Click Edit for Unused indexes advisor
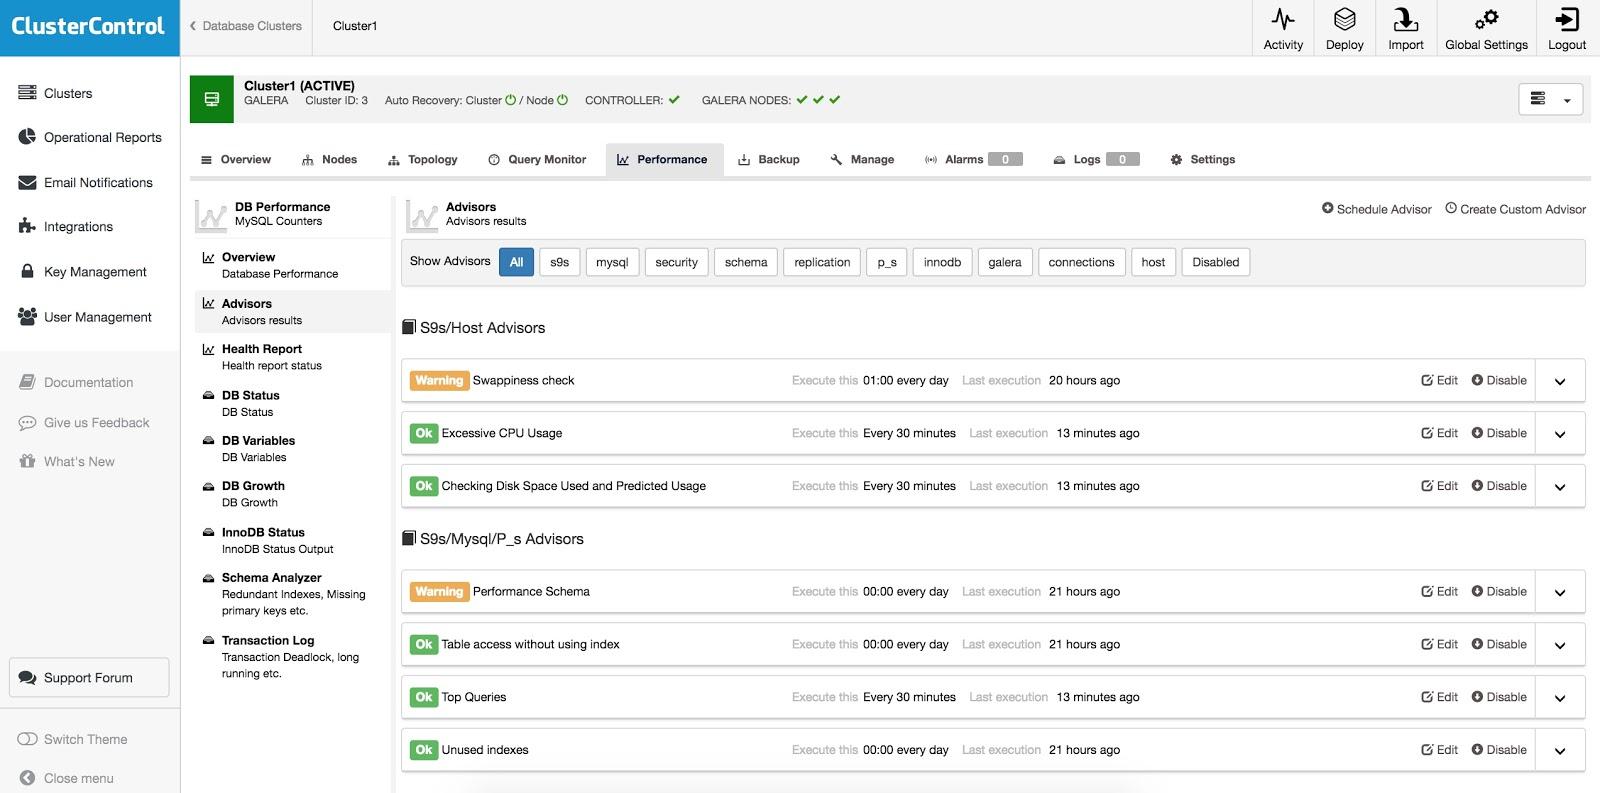 click(1439, 749)
